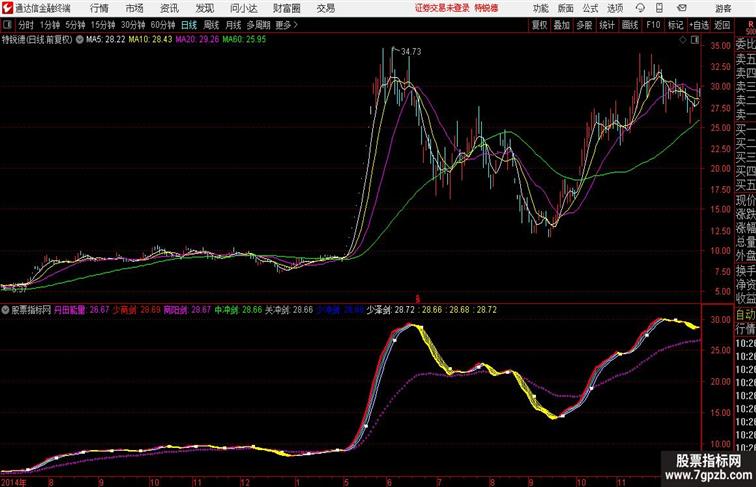Open the 行情 menu
Screen dimensions: 756x487
click(99, 8)
